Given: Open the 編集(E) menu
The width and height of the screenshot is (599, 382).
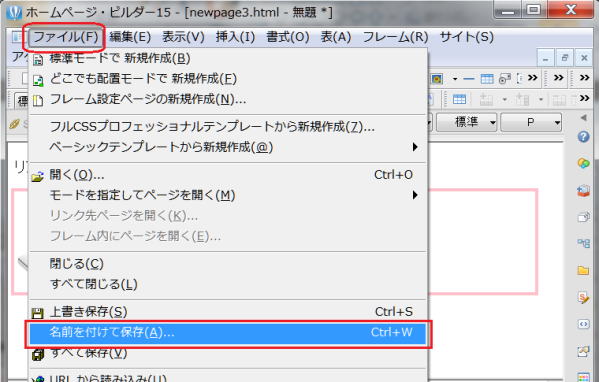Looking at the screenshot, I should pos(130,37).
